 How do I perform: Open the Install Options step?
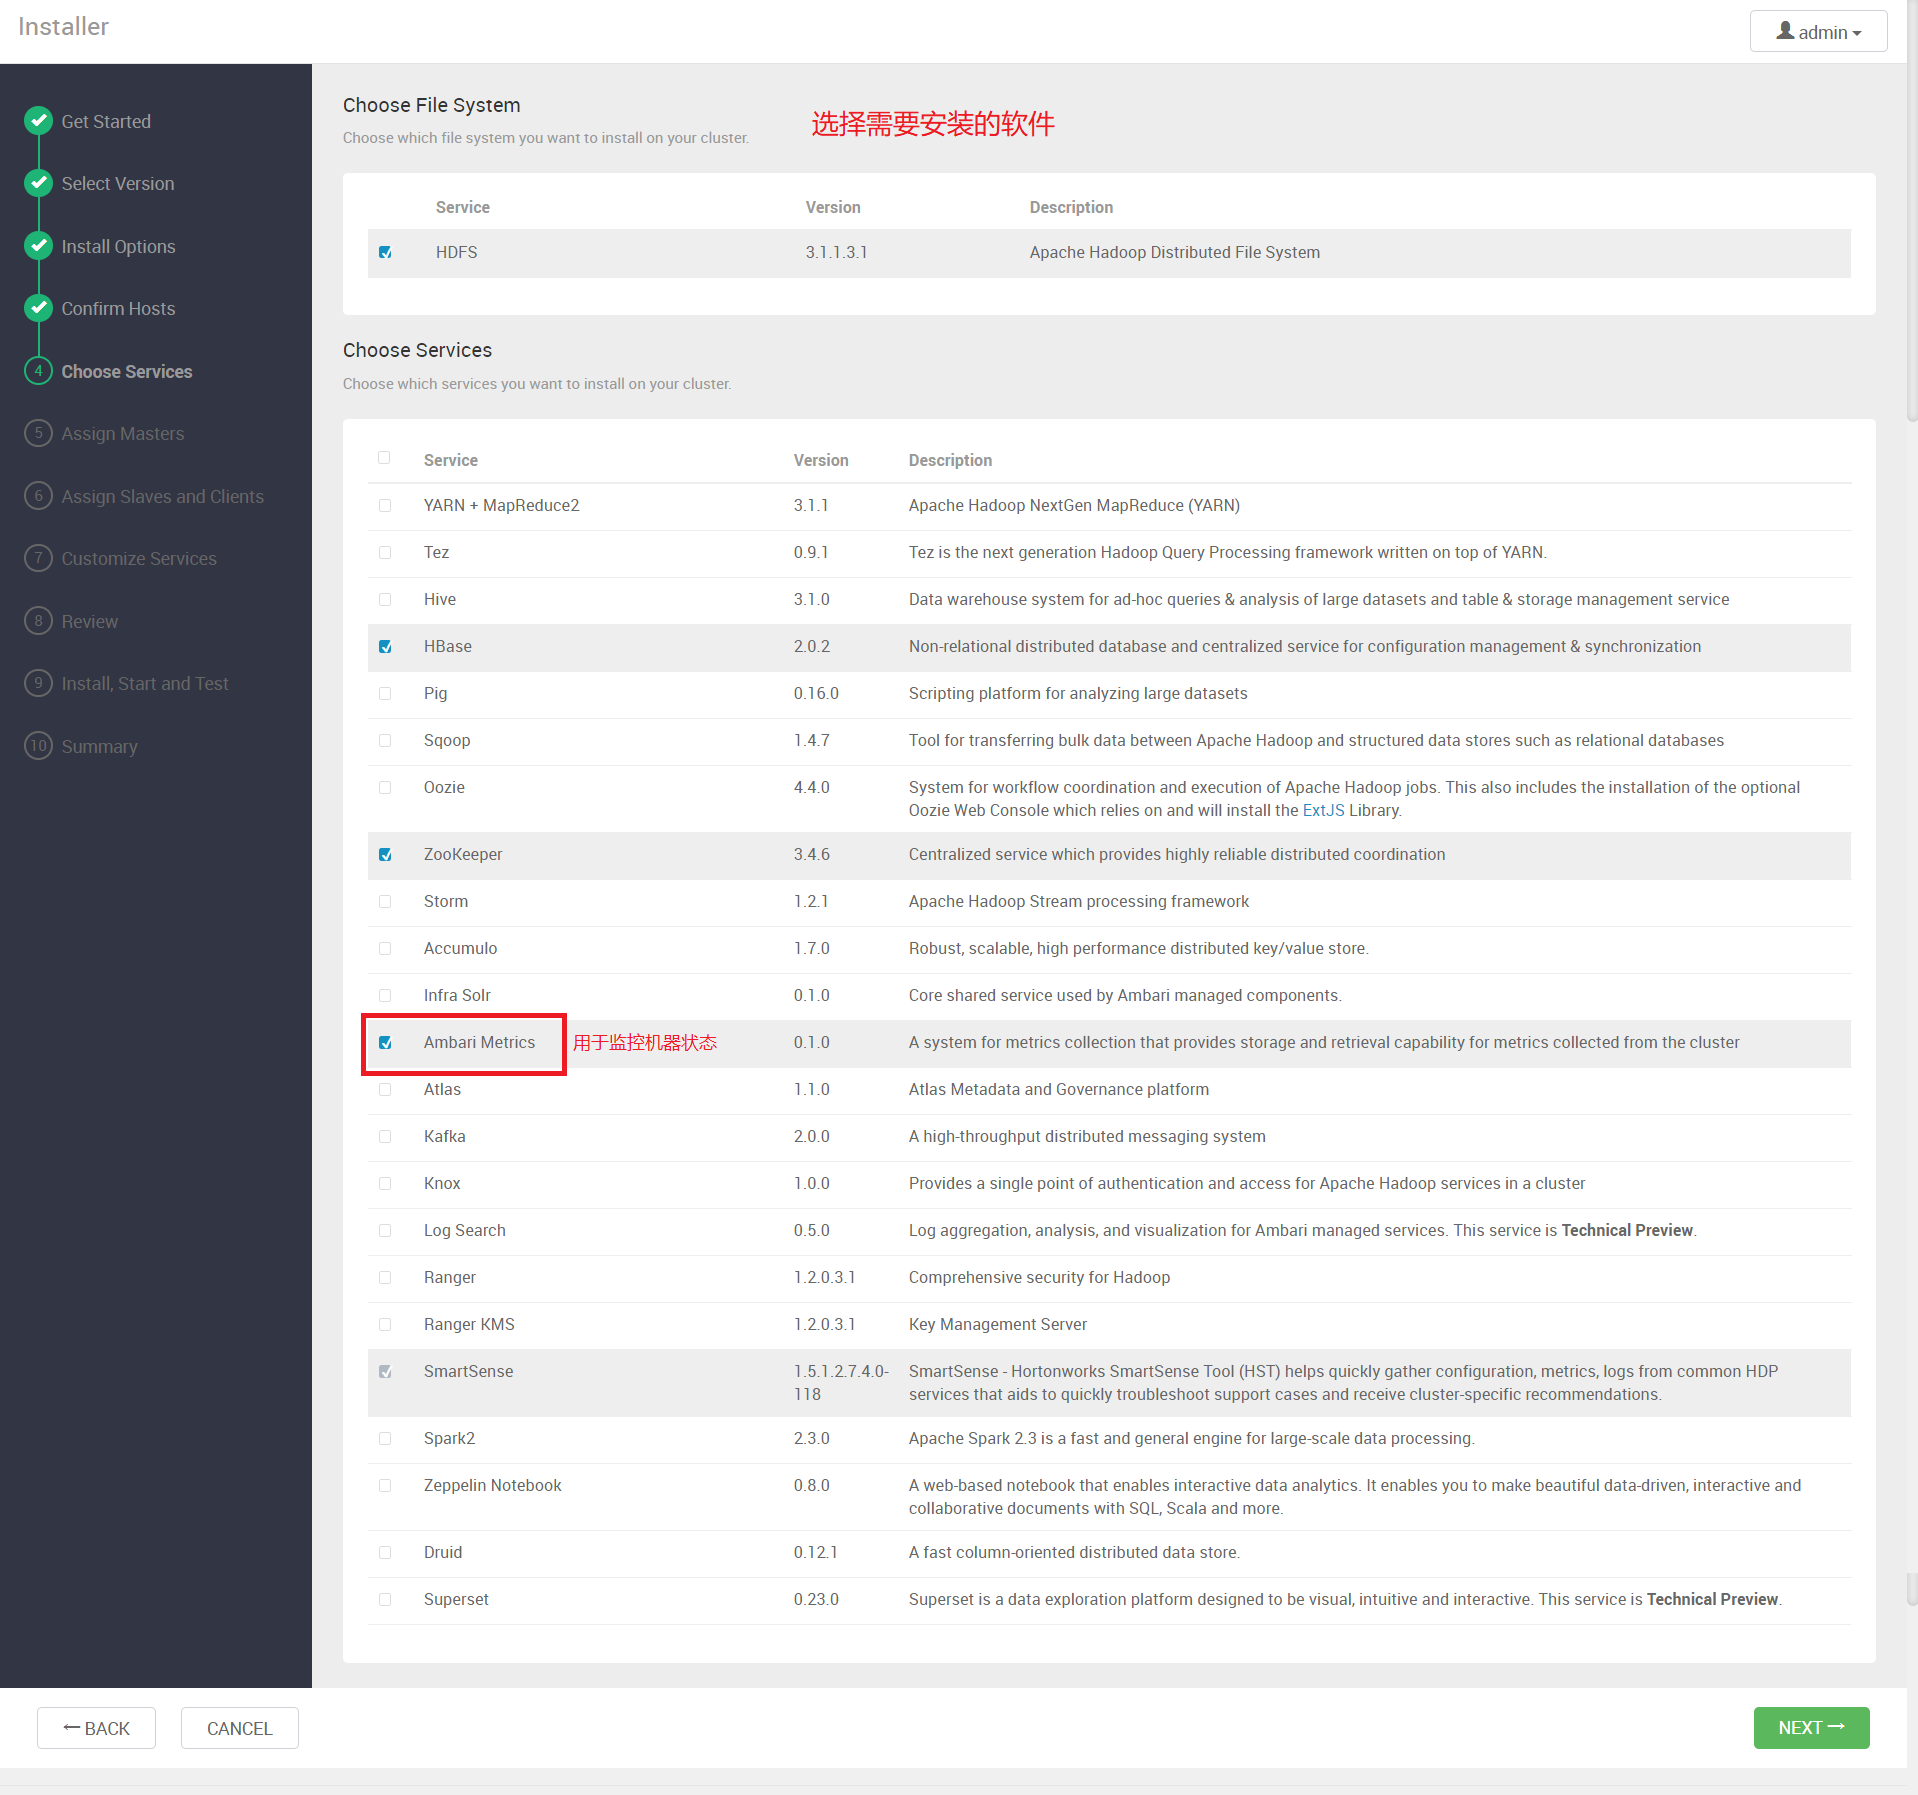(x=118, y=246)
